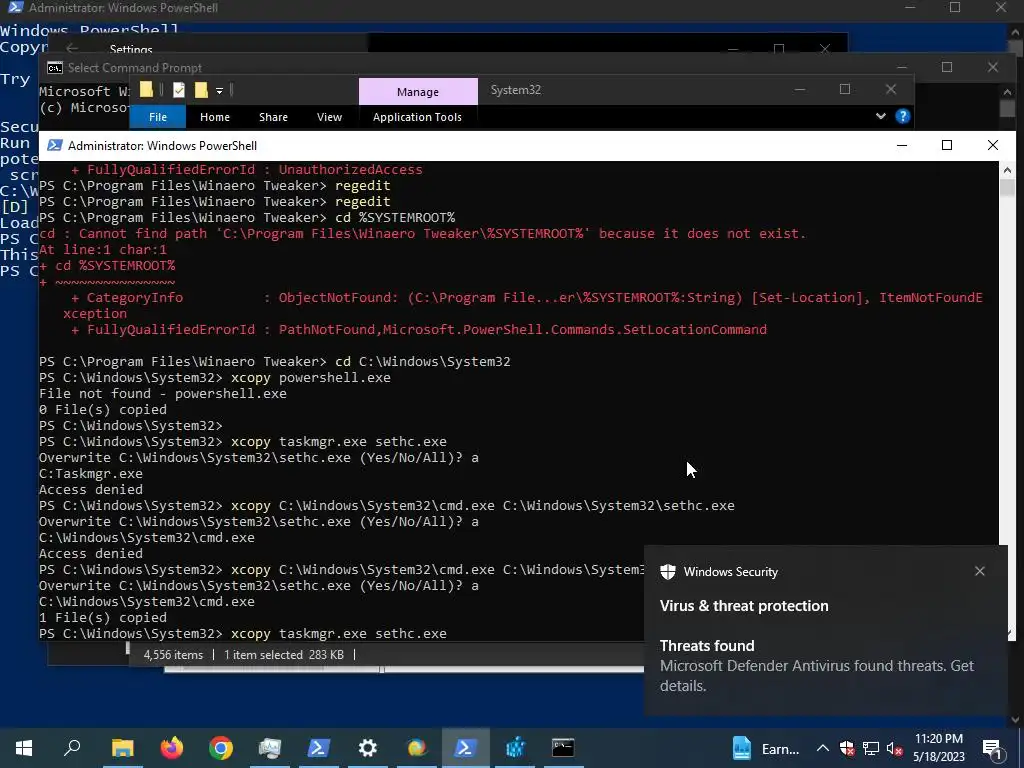Click the front PowerShell window title icon
1024x768 pixels.
tap(55, 145)
